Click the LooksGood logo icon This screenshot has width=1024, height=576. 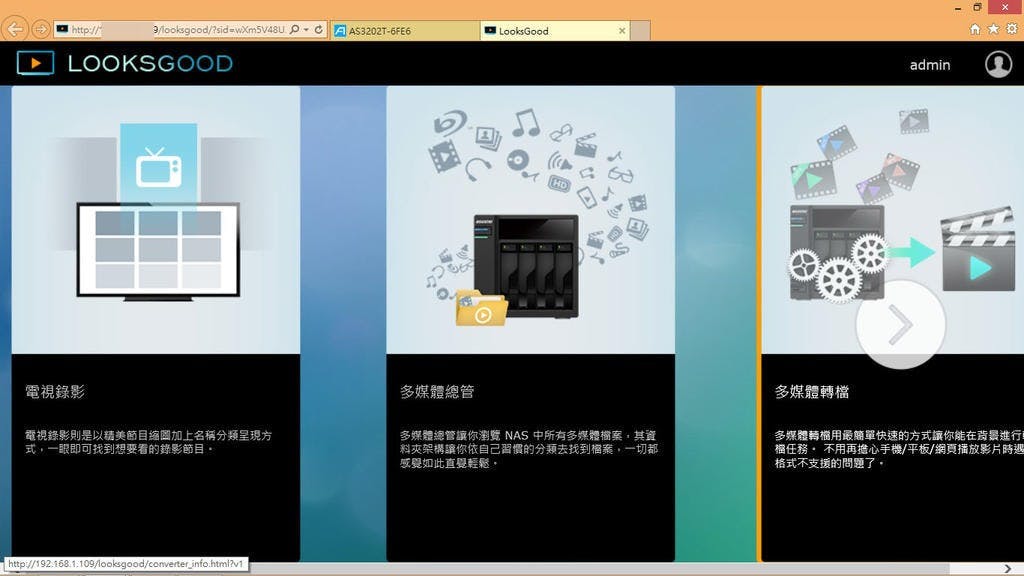[x=35, y=64]
